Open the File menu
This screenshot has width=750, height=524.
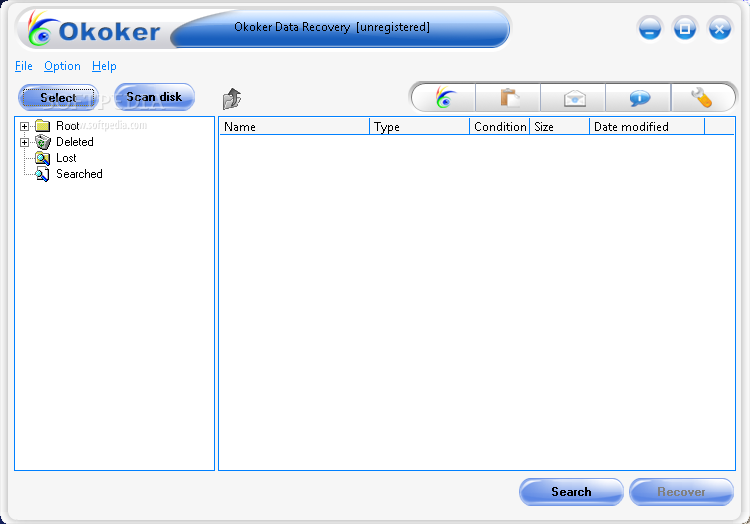coord(24,66)
